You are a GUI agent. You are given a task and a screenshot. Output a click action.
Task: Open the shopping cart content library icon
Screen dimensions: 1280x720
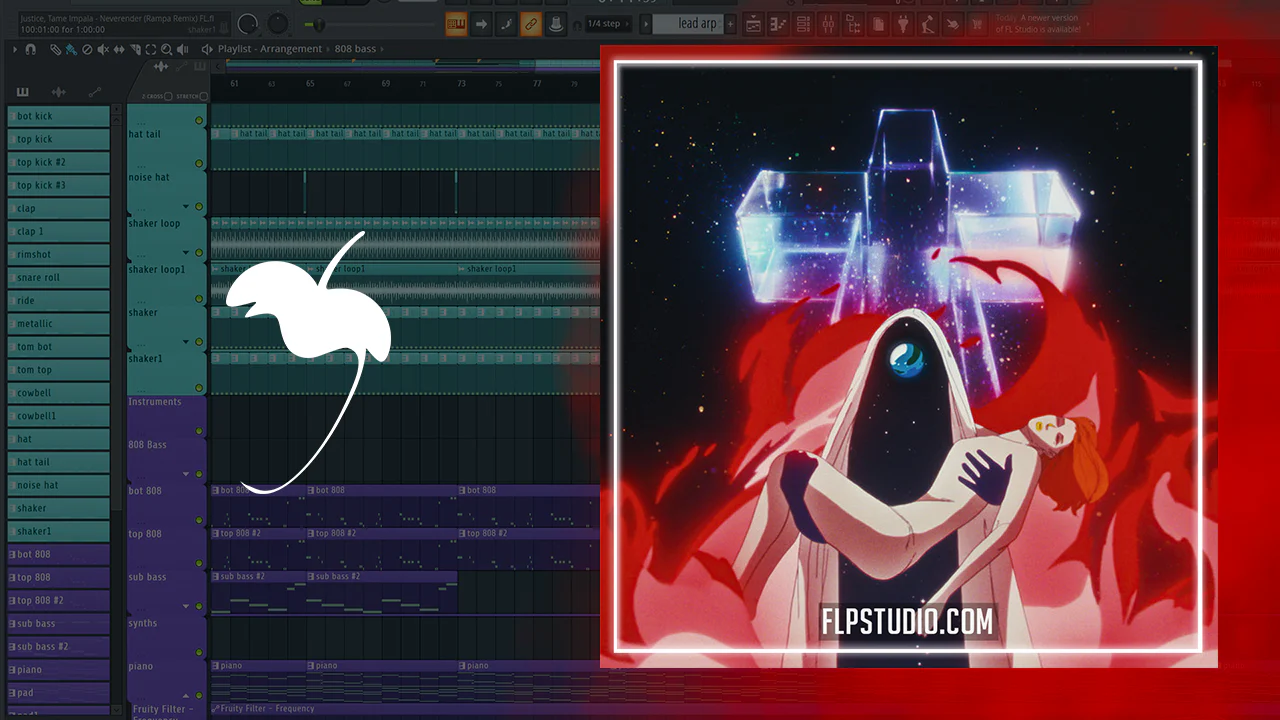tap(977, 24)
